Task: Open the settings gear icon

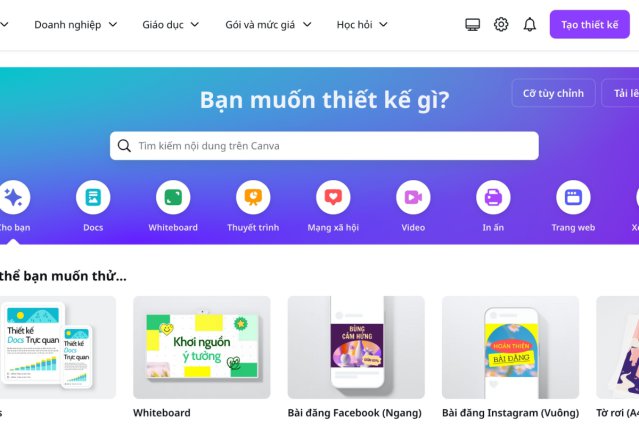Action: tap(501, 24)
